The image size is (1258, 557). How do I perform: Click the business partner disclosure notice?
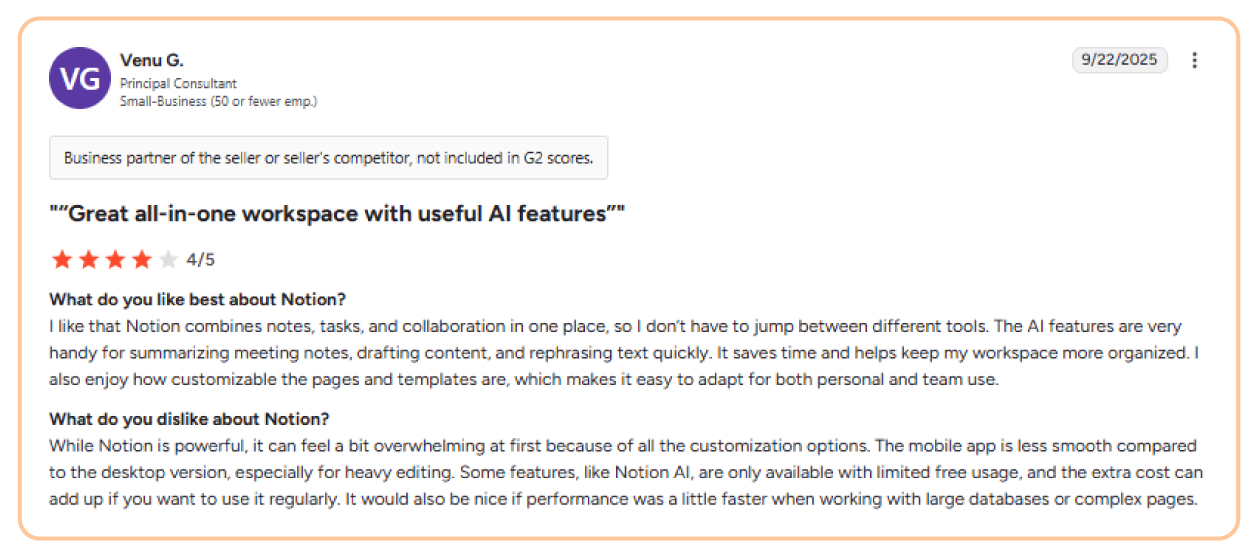[328, 158]
